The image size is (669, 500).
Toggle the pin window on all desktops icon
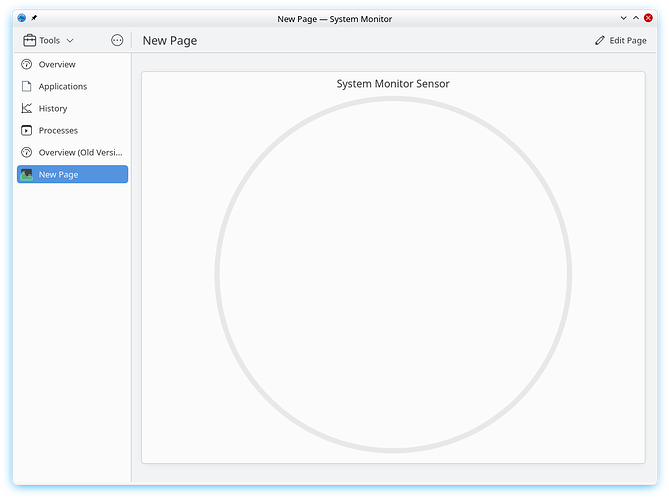point(34,18)
